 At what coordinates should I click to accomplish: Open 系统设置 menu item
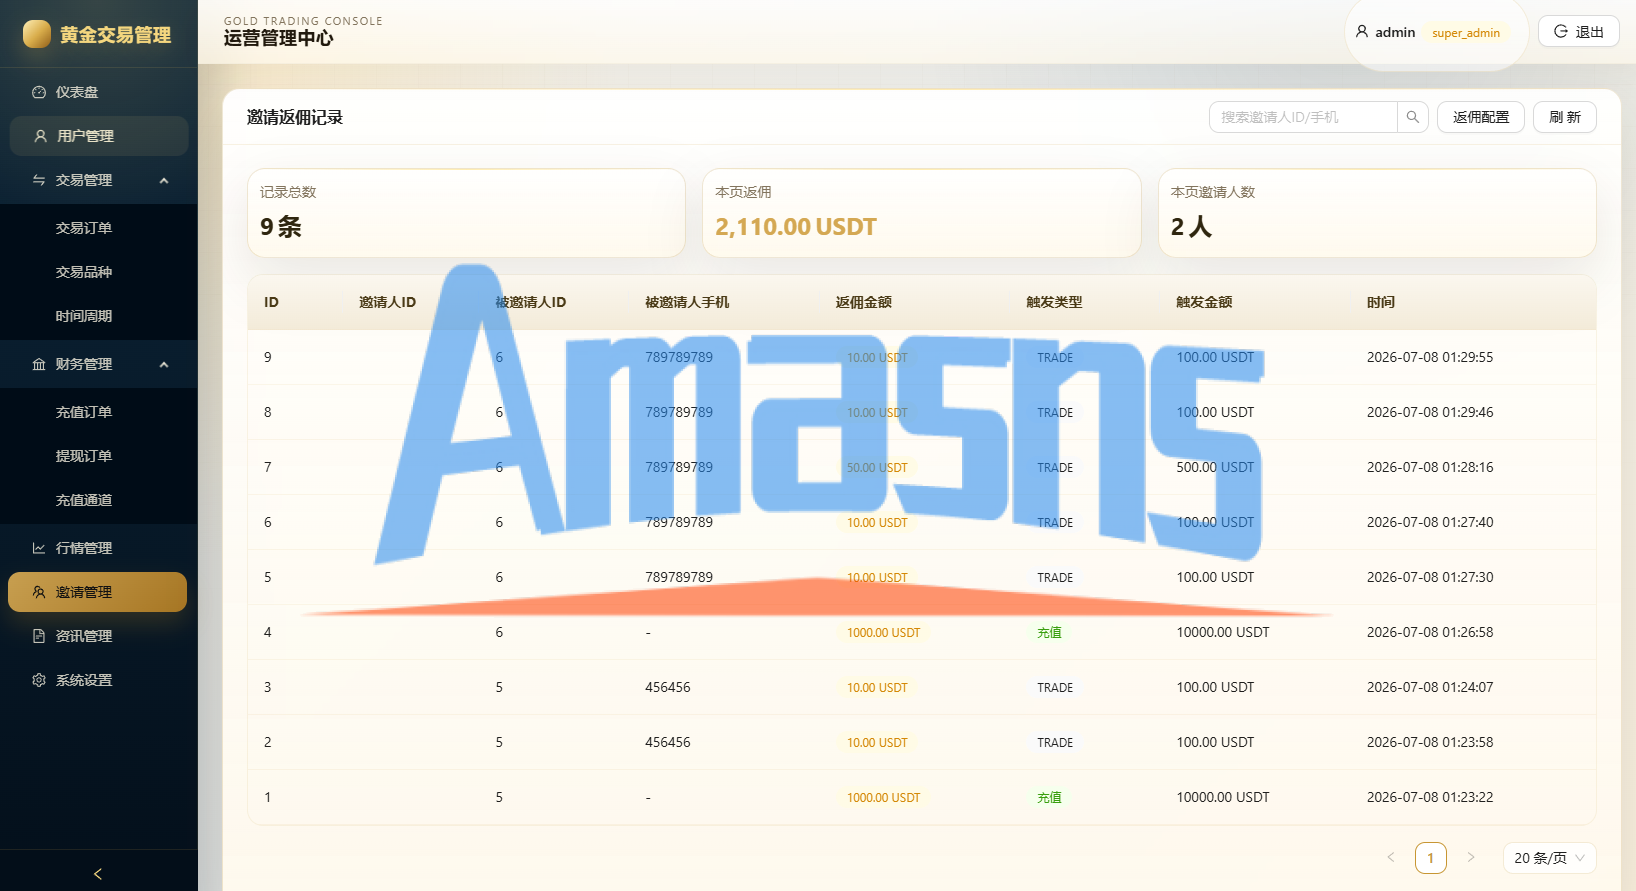coord(99,680)
